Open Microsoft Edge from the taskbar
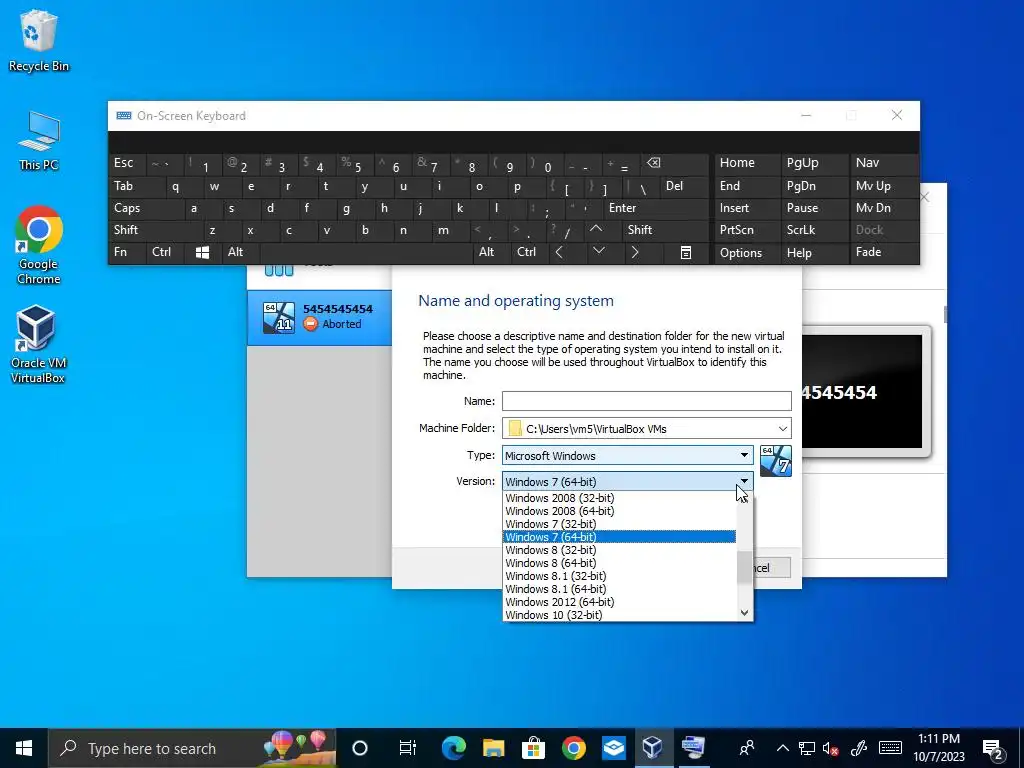Viewport: 1024px width, 768px height. click(454, 748)
